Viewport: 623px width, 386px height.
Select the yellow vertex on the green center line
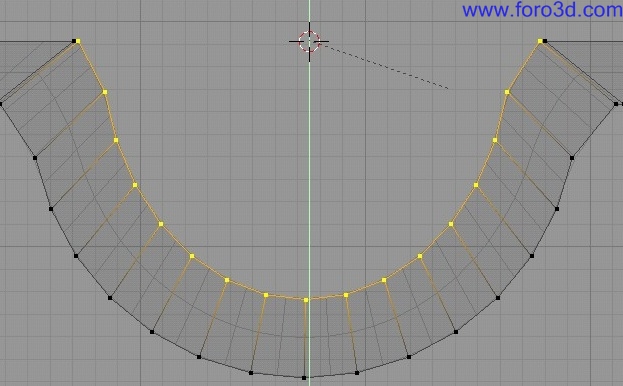tap(306, 300)
